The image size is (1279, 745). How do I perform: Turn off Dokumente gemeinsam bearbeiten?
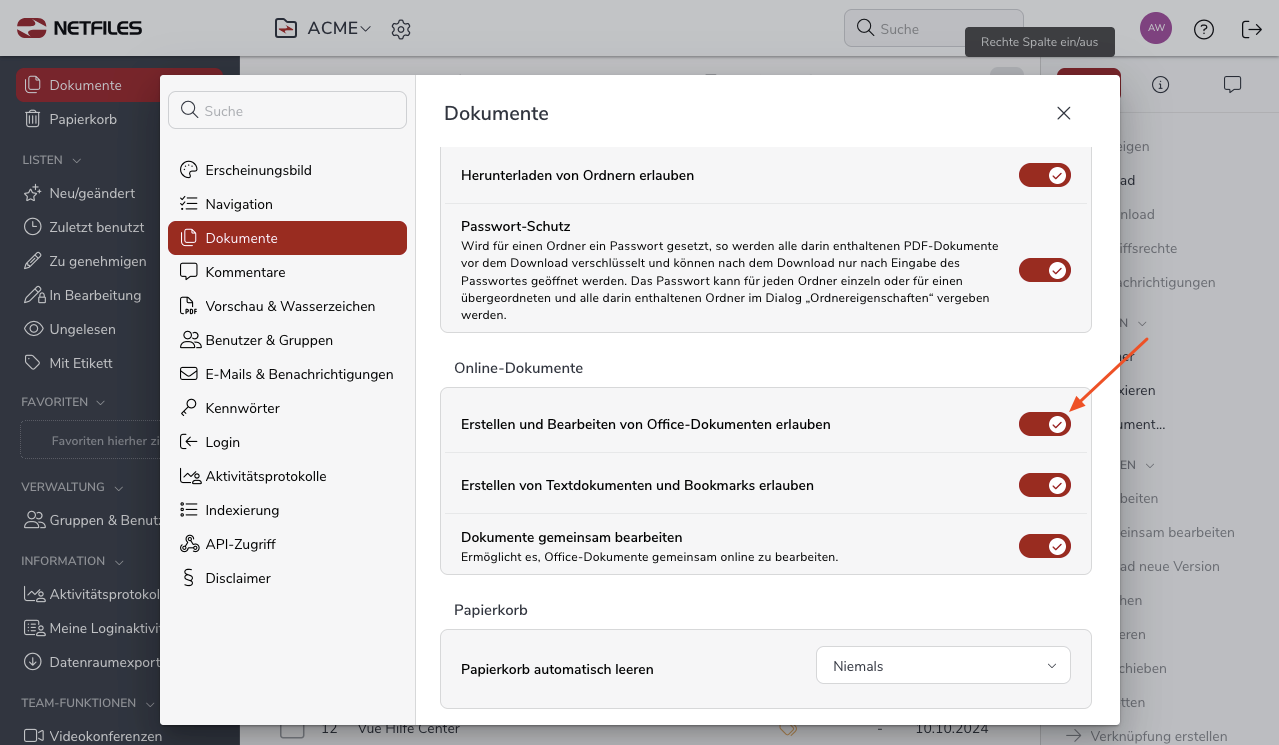coord(1044,546)
